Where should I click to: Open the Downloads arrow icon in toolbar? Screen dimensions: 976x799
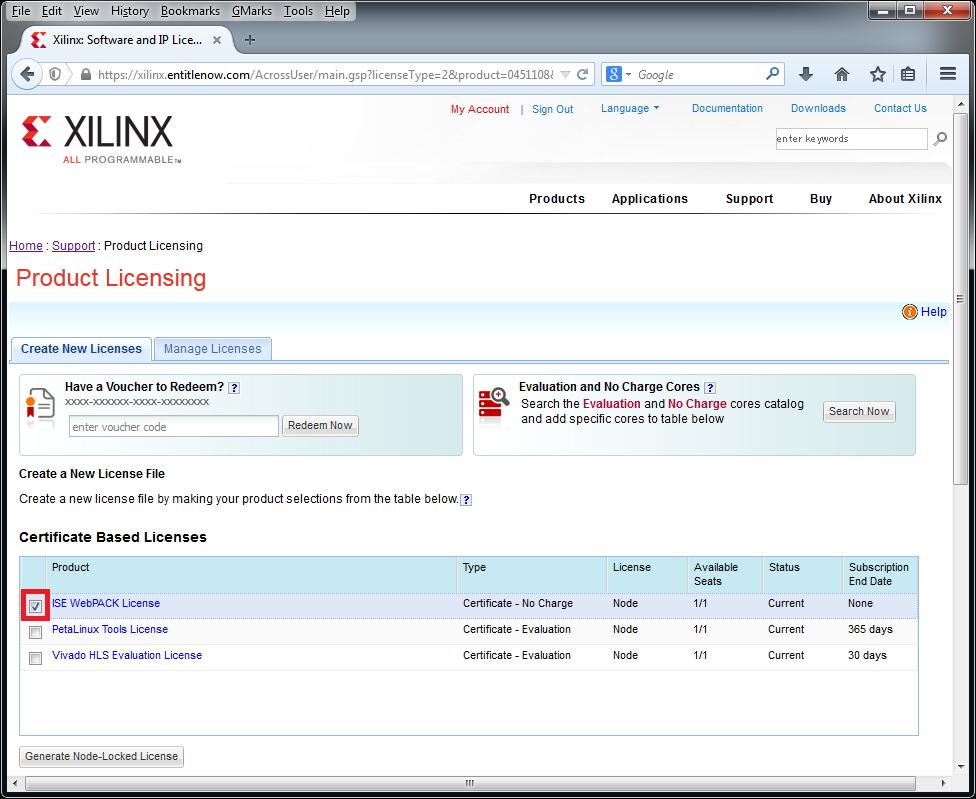pyautogui.click(x=806, y=75)
